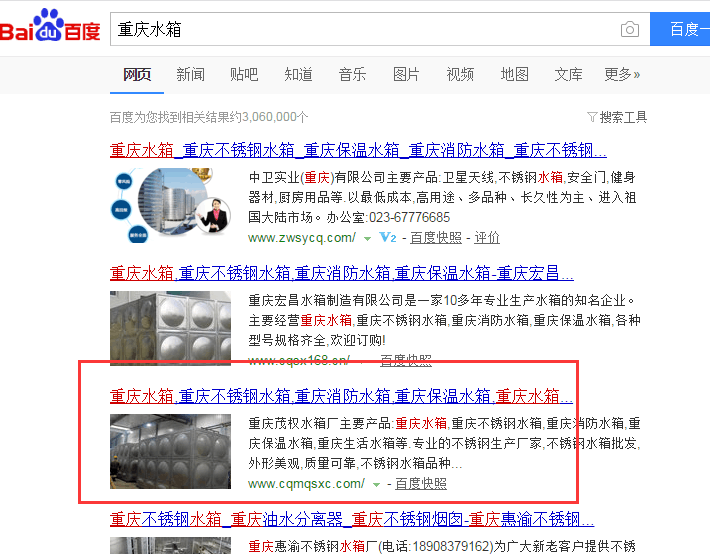The height and width of the screenshot is (554, 710).
Task: Click the 百度一下 search button
Action: [680, 29]
